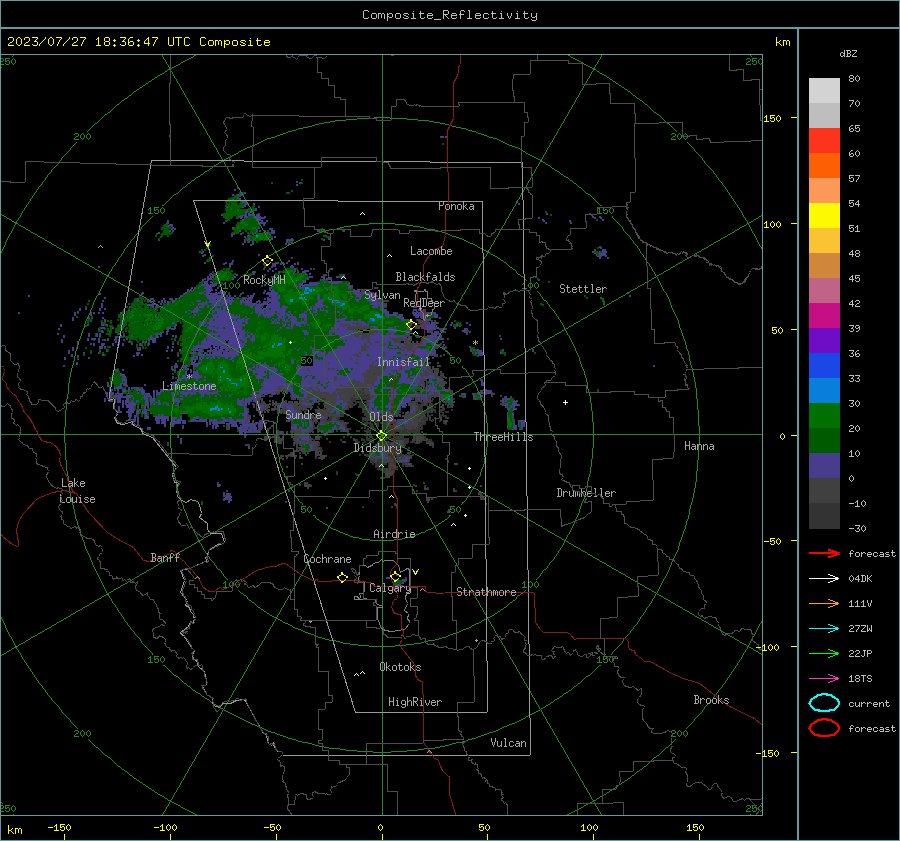
Task: Click the Lake Louise label
Action: click(x=77, y=491)
